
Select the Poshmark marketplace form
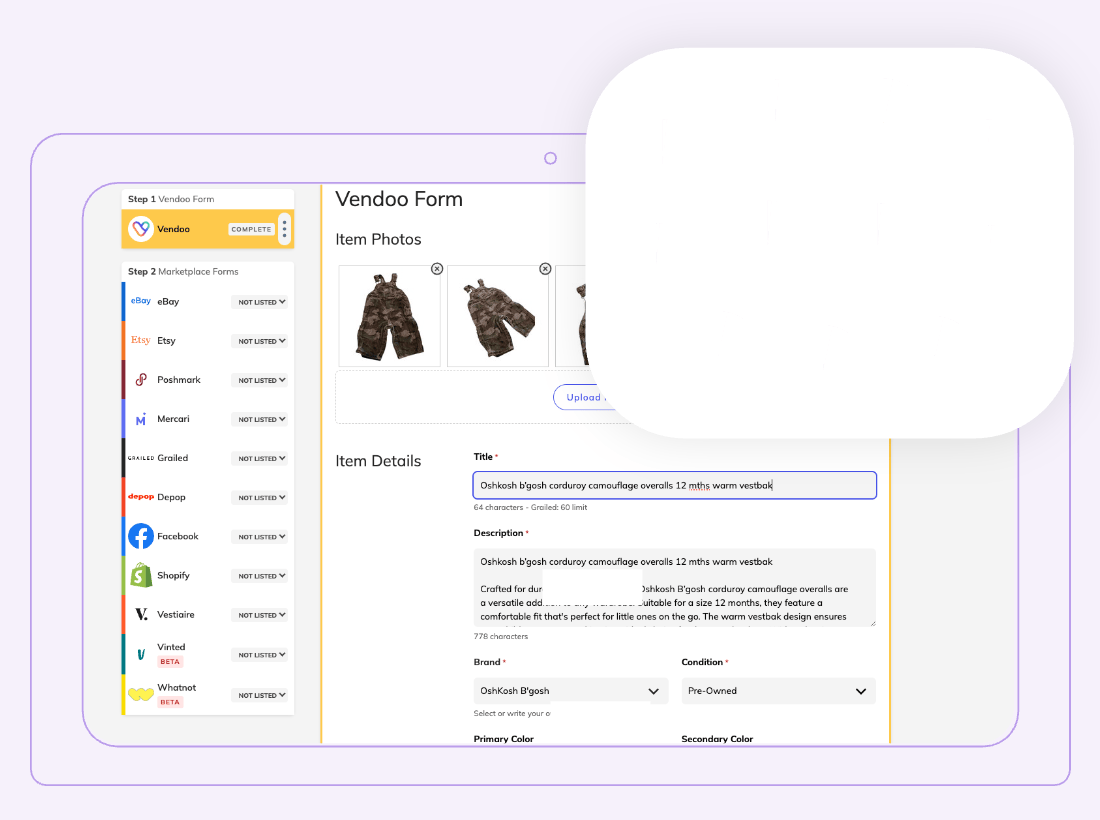click(x=208, y=379)
